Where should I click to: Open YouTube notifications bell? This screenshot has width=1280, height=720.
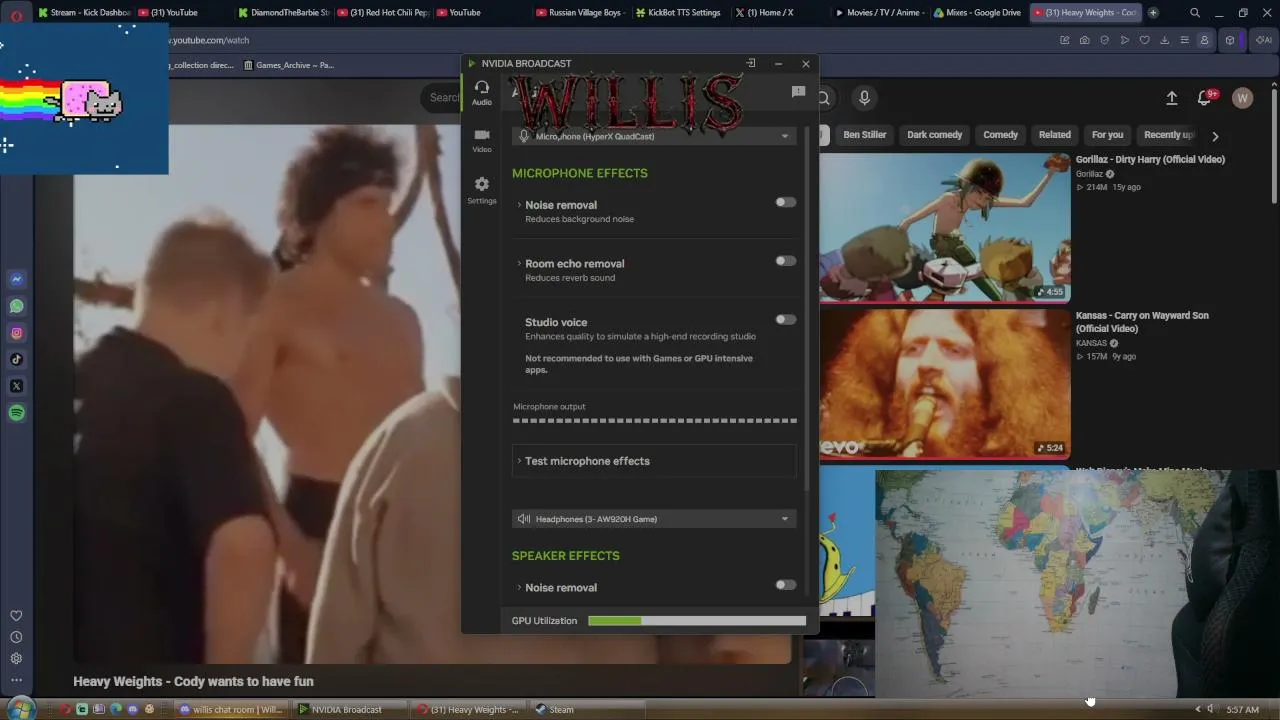1205,98
